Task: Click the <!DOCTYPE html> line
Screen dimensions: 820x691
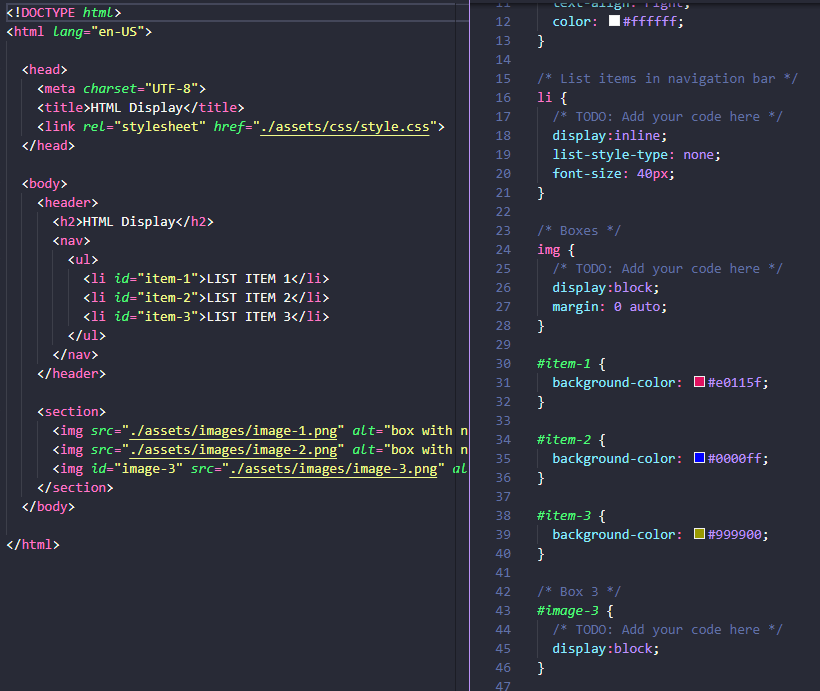Action: click(x=63, y=13)
